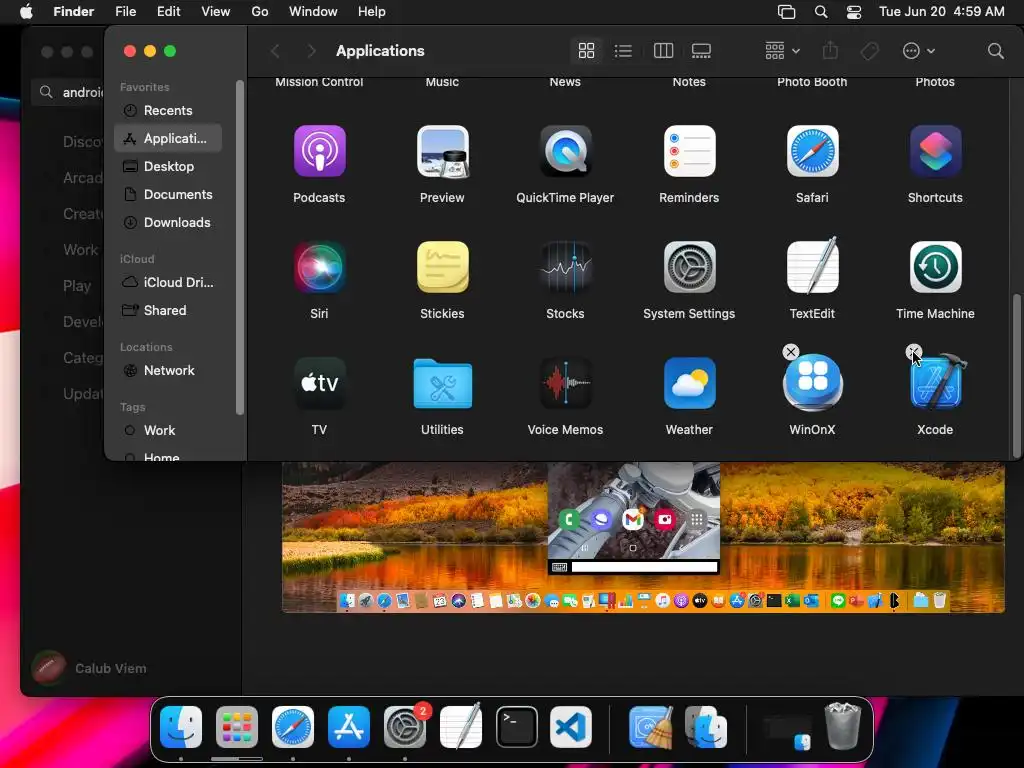Screen dimensions: 1024x768
Task: Open Terminal from the Dock
Action: pos(517,728)
